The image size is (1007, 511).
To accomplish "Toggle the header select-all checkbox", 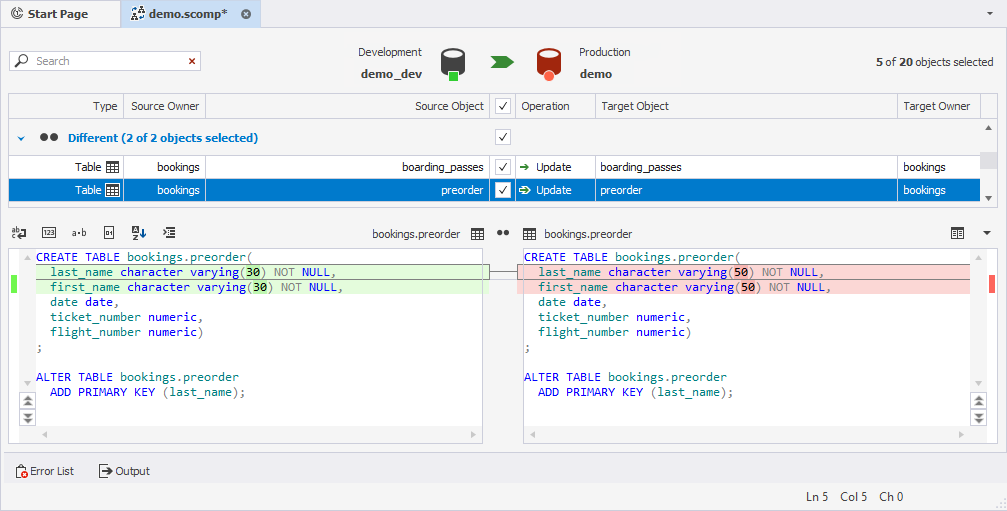I will [x=503, y=106].
